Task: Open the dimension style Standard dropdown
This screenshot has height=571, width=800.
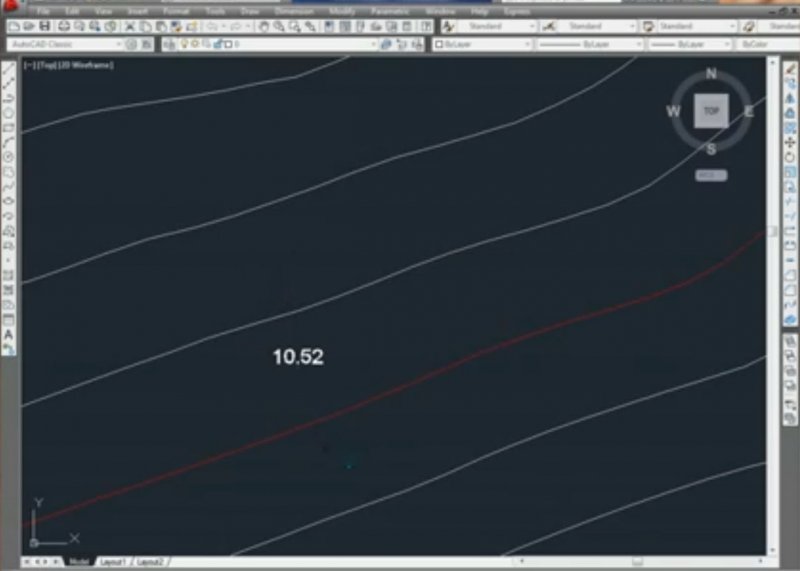Action: click(x=596, y=26)
